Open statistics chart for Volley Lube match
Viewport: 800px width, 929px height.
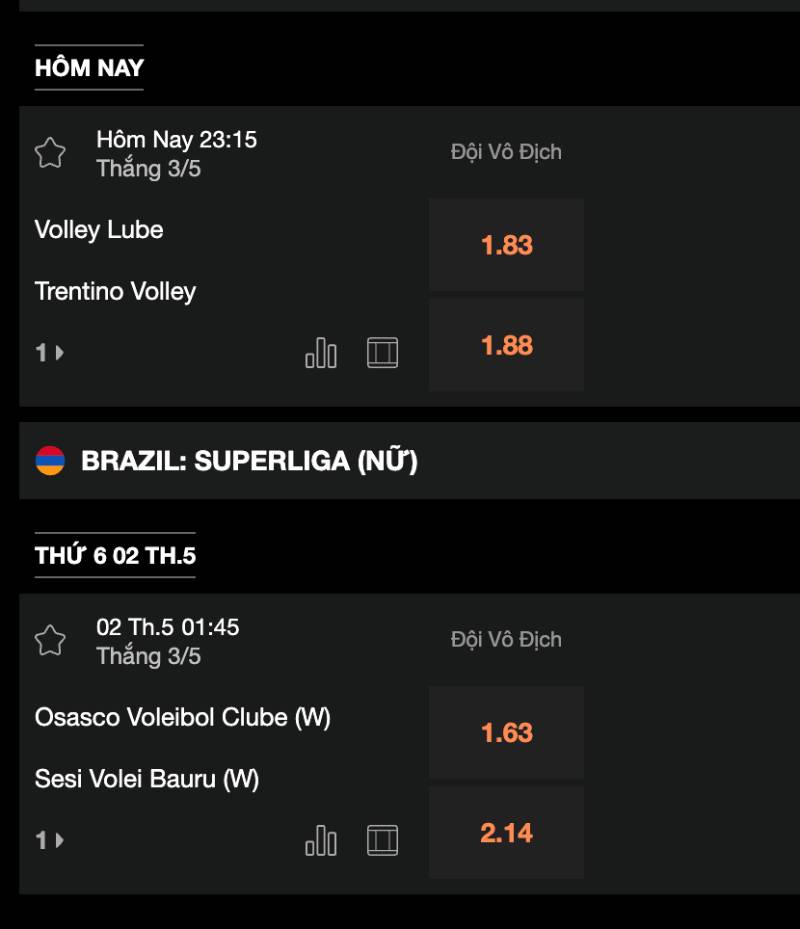[321, 353]
